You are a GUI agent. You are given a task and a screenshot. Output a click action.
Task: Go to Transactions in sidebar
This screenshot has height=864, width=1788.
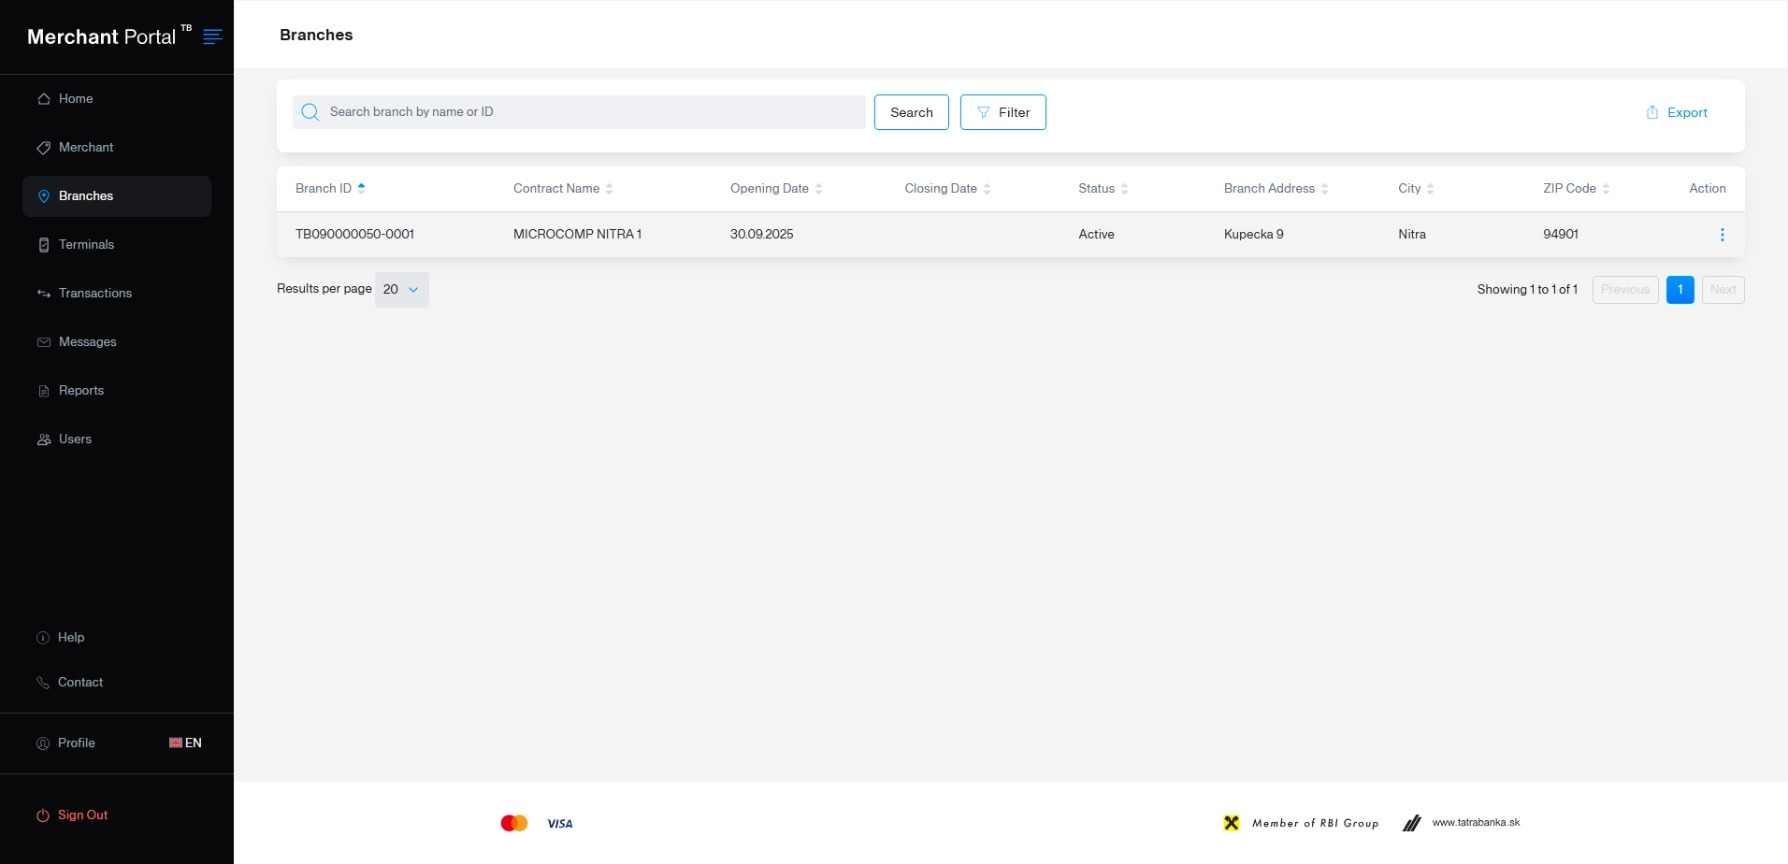coord(95,294)
